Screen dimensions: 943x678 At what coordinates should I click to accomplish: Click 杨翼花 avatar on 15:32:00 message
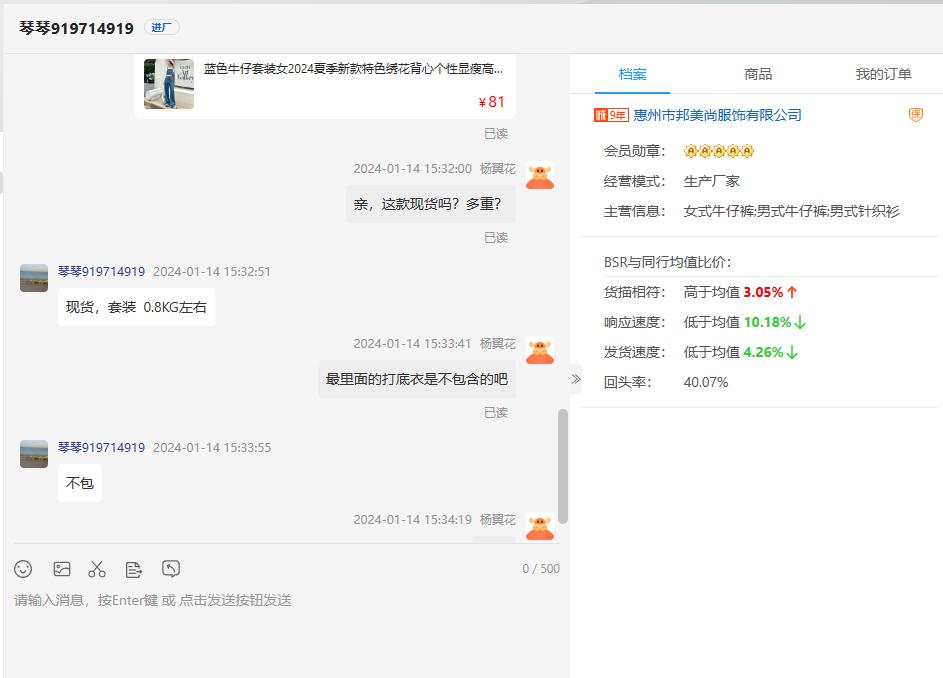pos(540,176)
